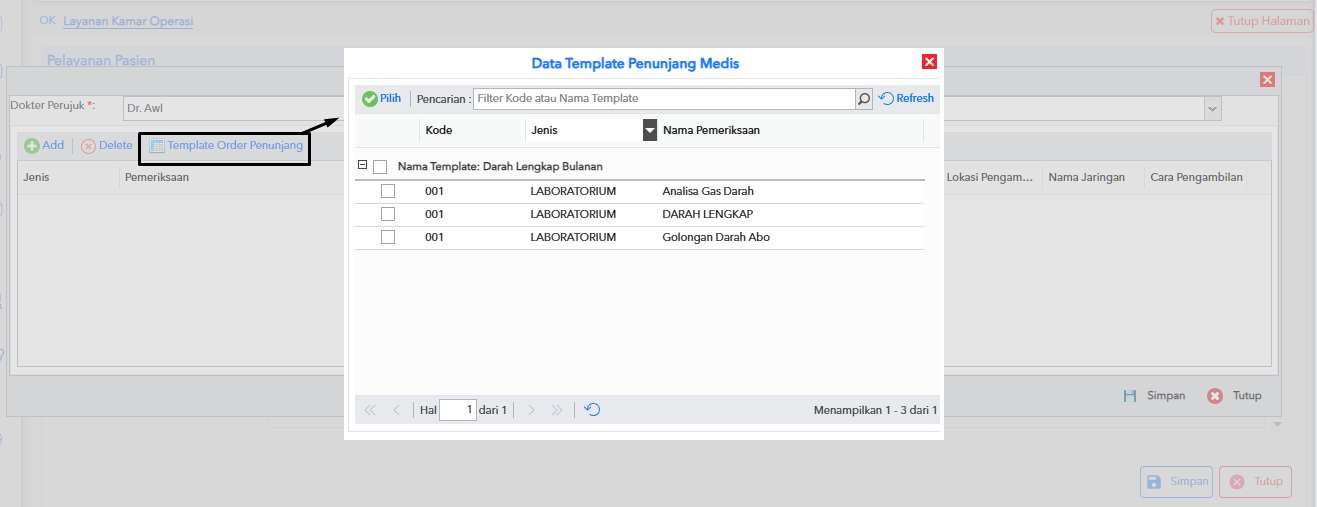Viewport: 1317px width, 507px height.
Task: Tick the Golongan Darah Abo checkbox
Action: point(388,237)
